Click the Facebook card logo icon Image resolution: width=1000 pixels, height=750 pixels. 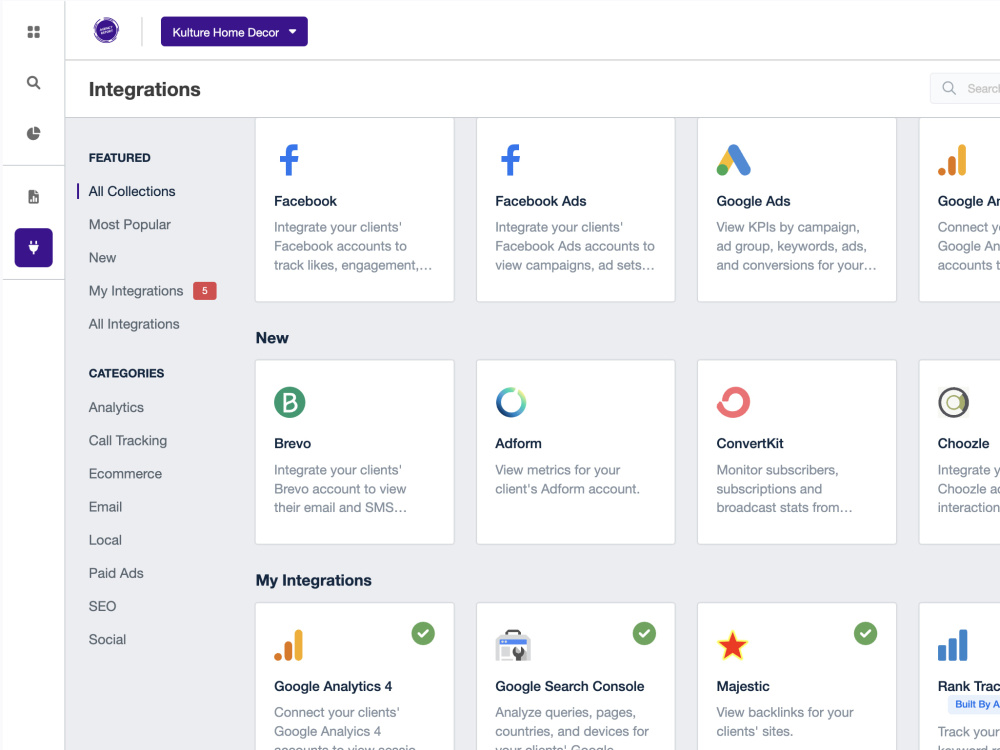tap(289, 159)
